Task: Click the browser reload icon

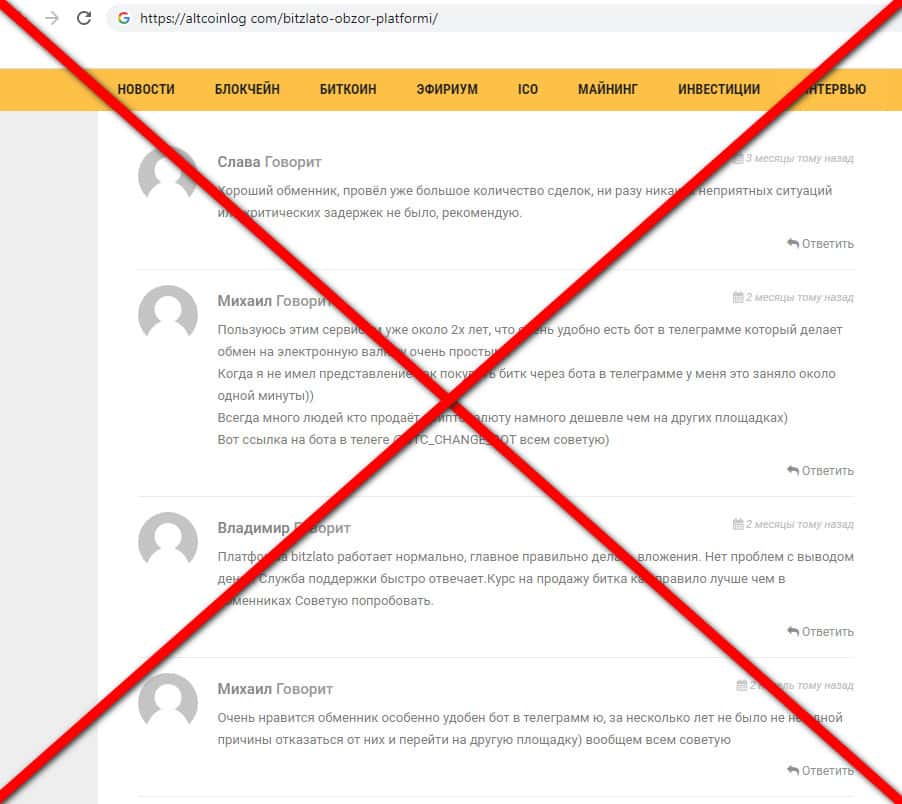Action: (x=84, y=18)
